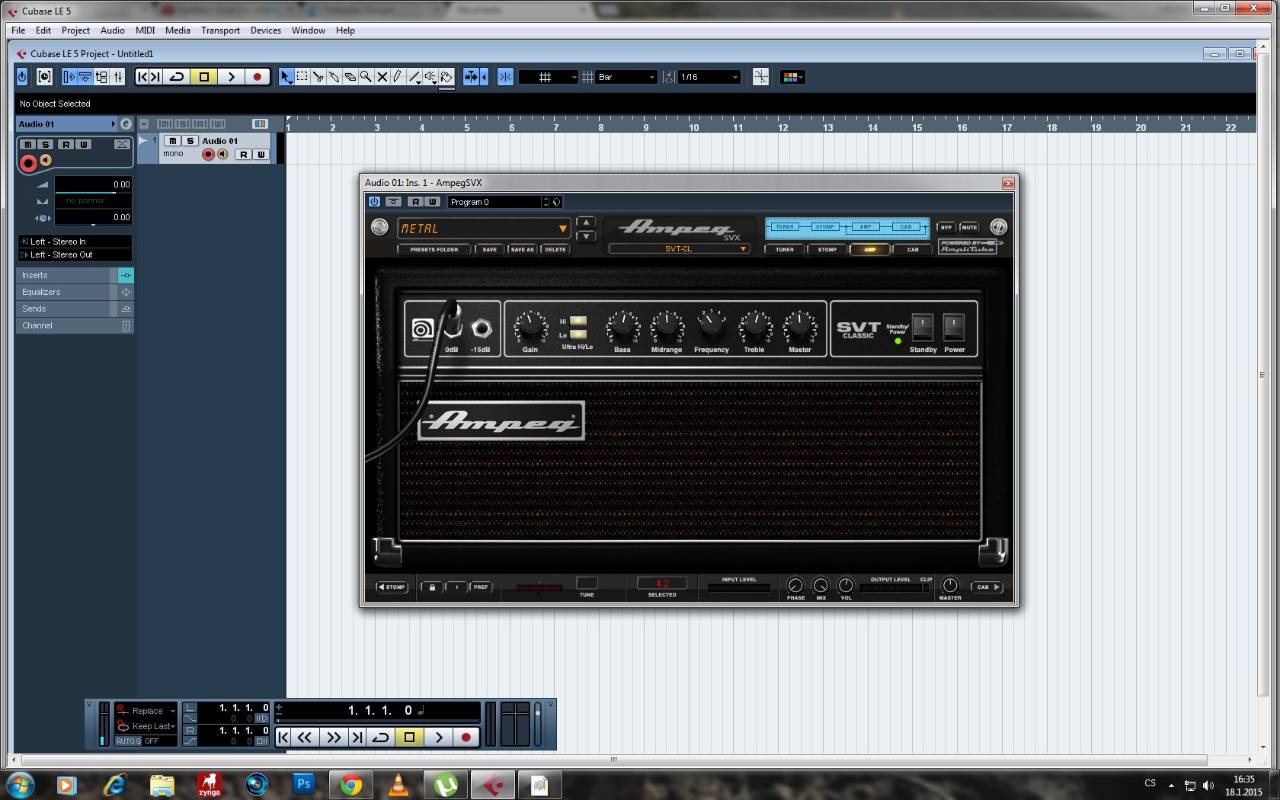This screenshot has width=1280, height=800.
Task: Click the MUTE button in AmpegSVX
Action: (969, 228)
